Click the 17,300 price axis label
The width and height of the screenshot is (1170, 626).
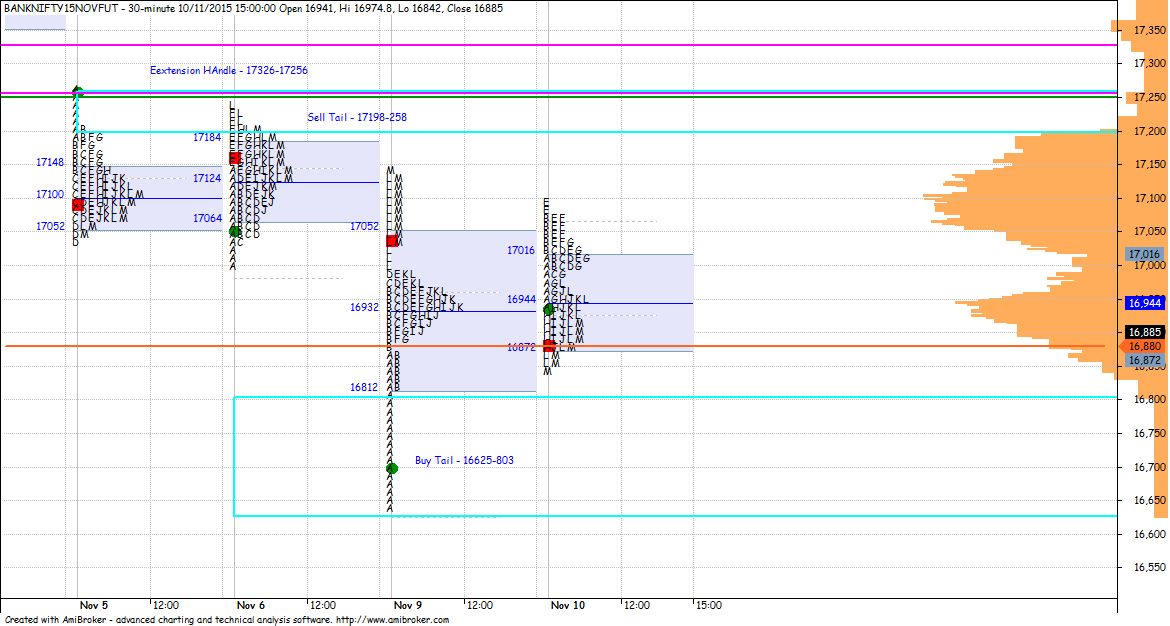tap(1150, 63)
